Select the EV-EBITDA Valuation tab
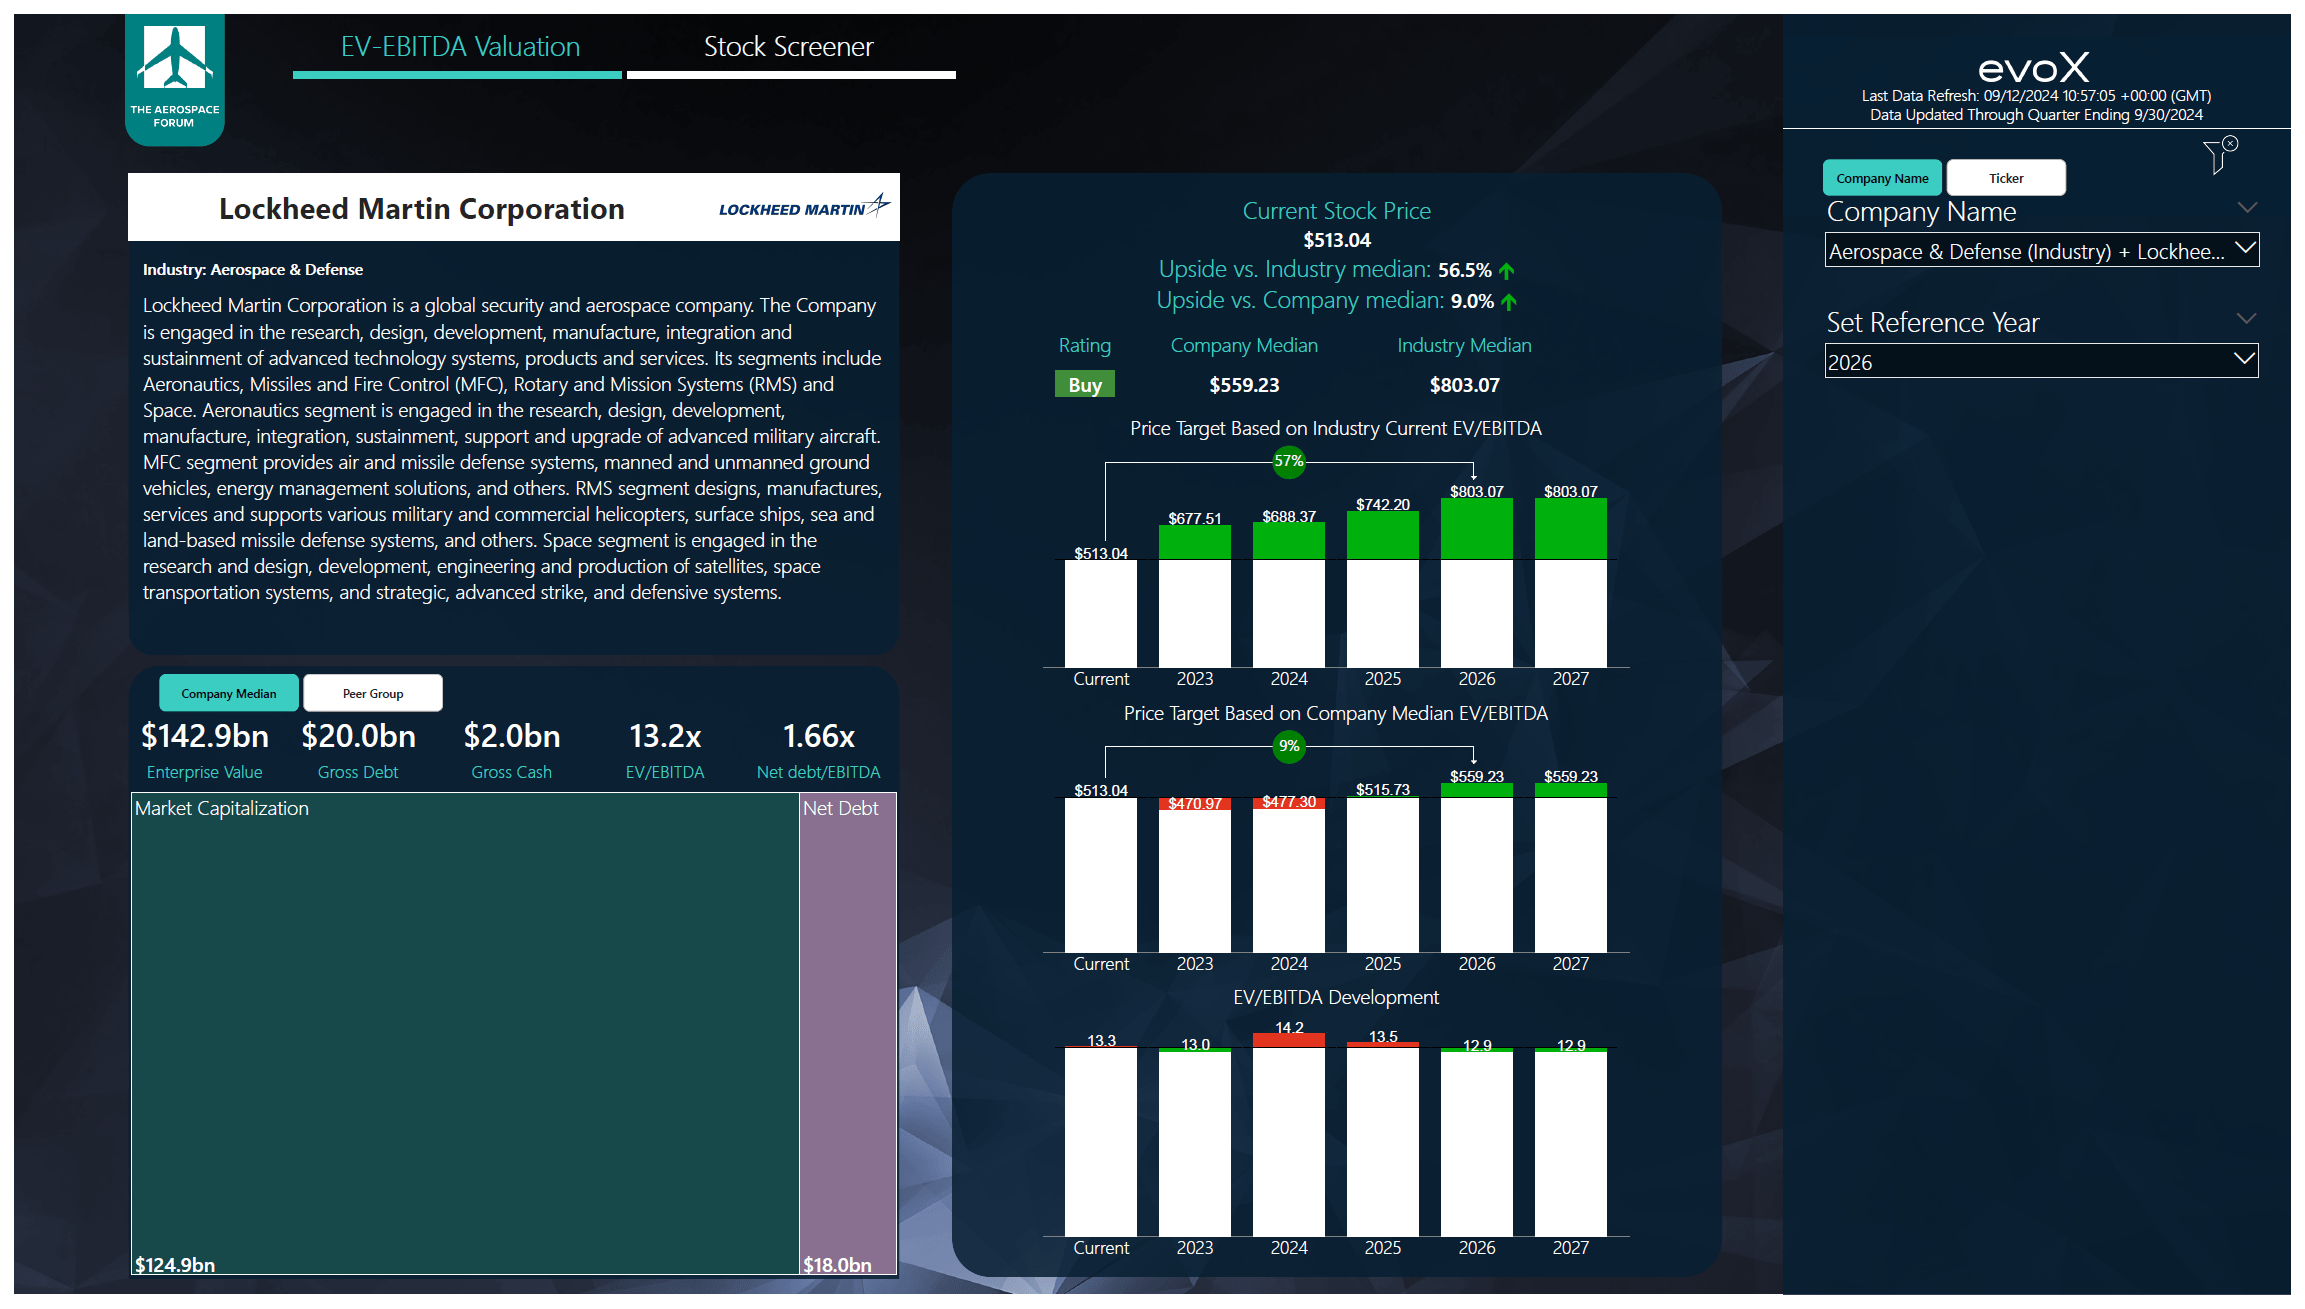Screen dimensions: 2305x1309 pos(459,46)
